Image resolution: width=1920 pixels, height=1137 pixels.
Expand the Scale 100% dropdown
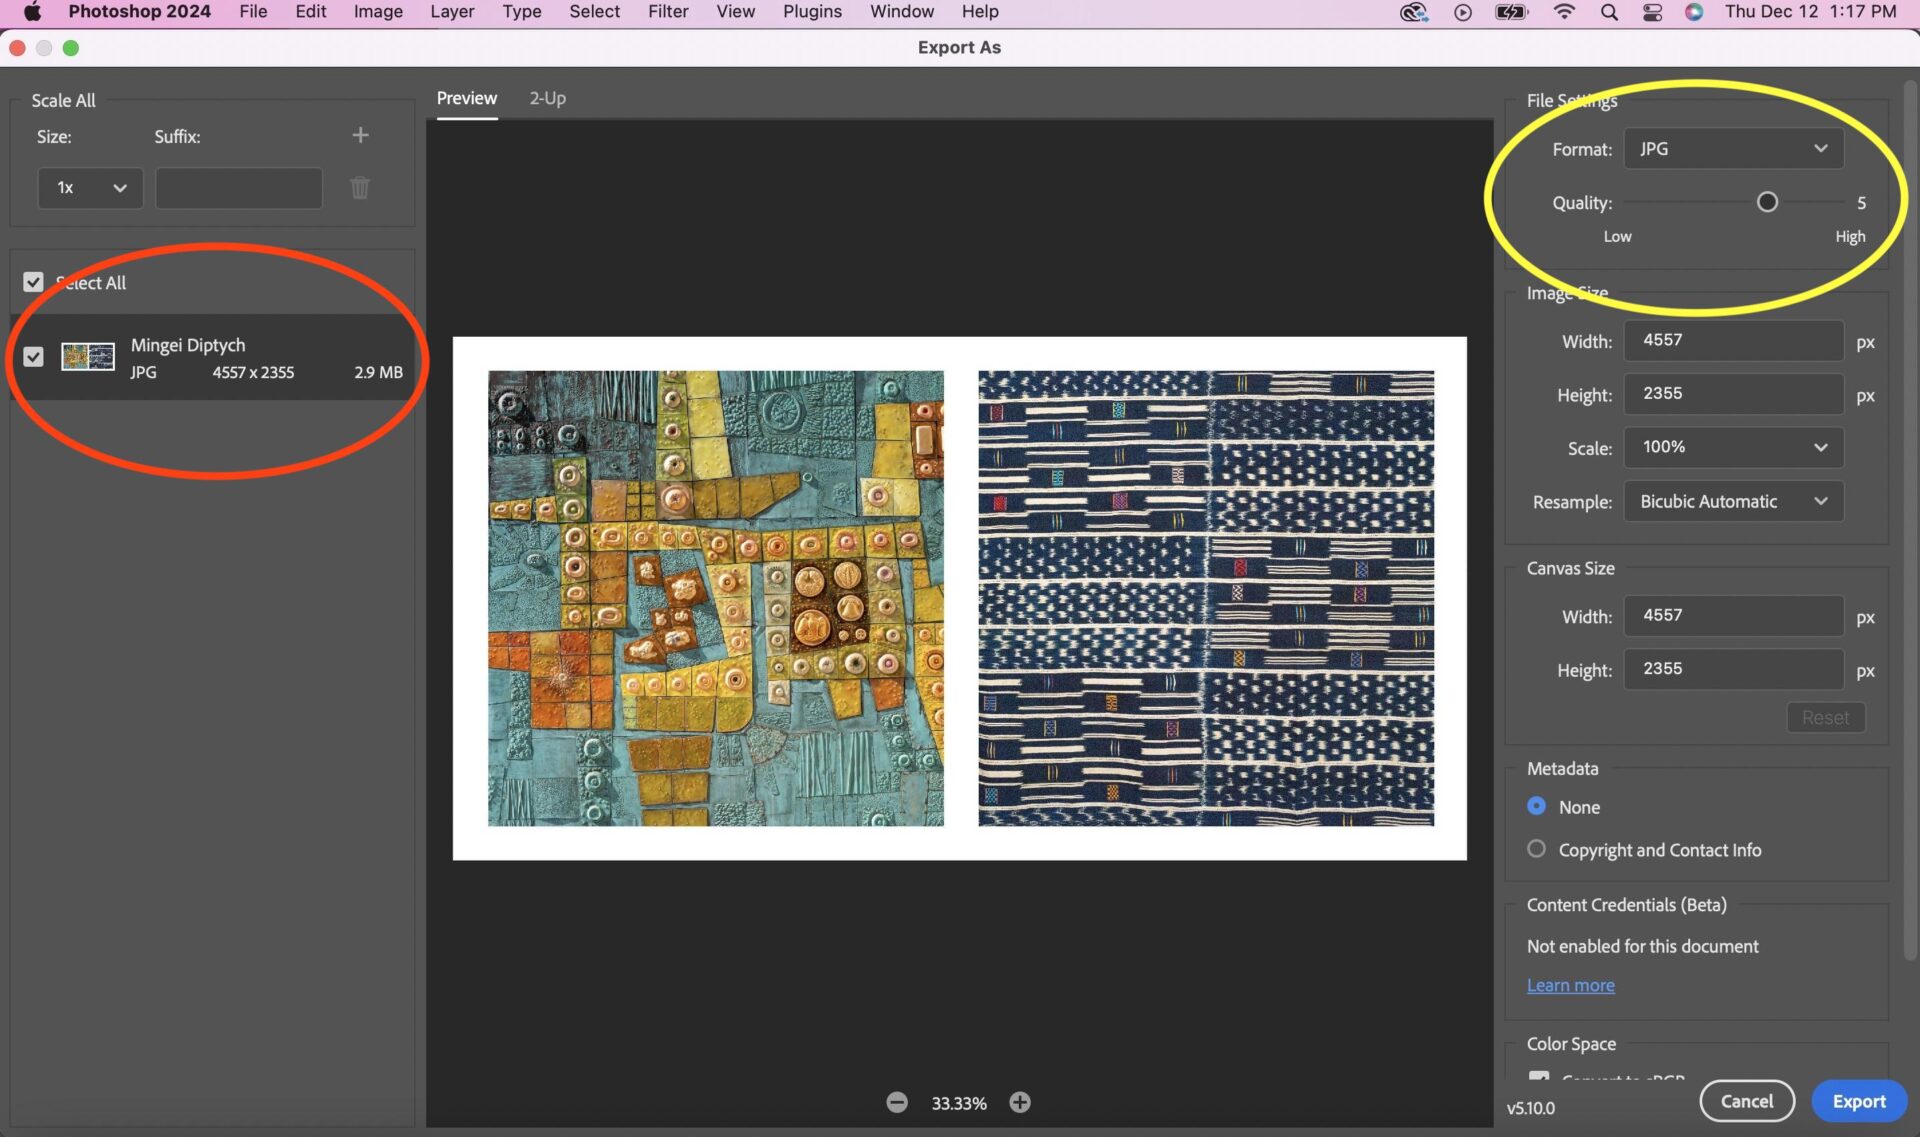(x=1733, y=447)
